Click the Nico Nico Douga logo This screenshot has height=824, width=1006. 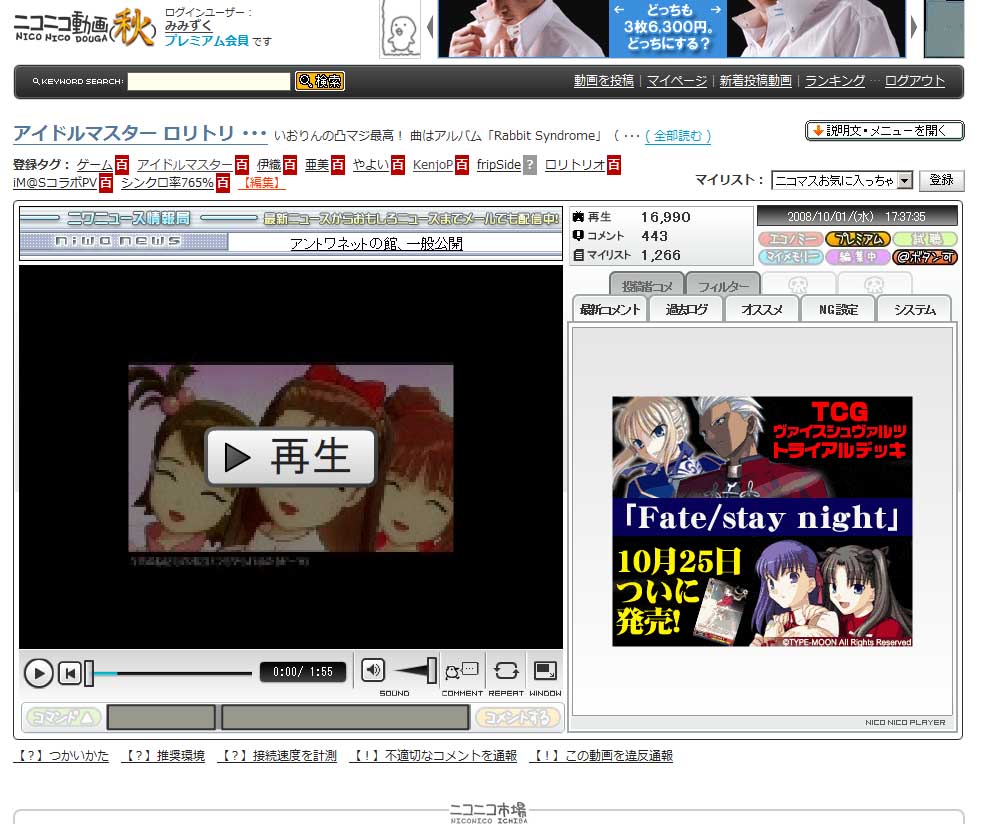pyautogui.click(x=84, y=28)
